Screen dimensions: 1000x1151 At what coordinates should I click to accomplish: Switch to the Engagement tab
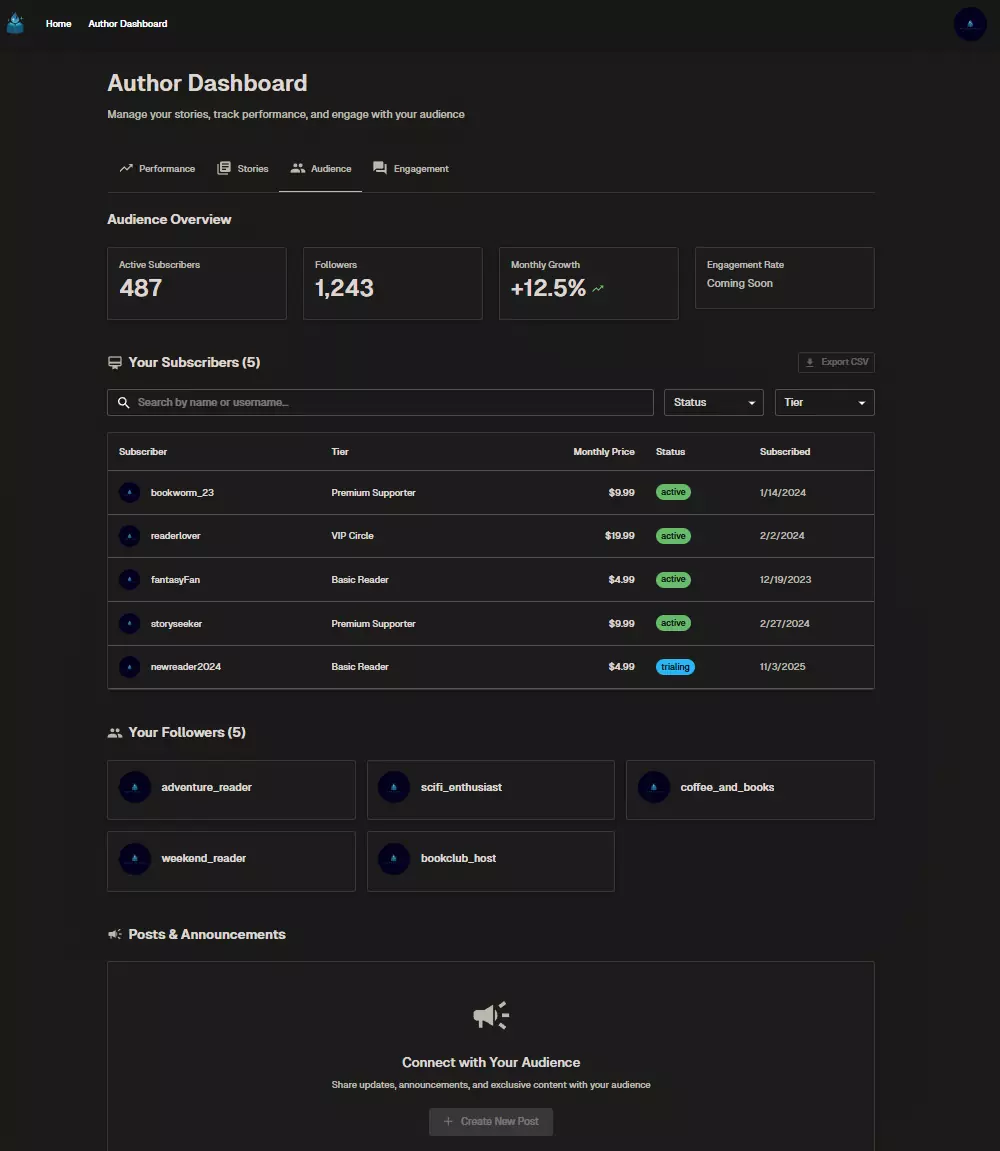tap(411, 168)
